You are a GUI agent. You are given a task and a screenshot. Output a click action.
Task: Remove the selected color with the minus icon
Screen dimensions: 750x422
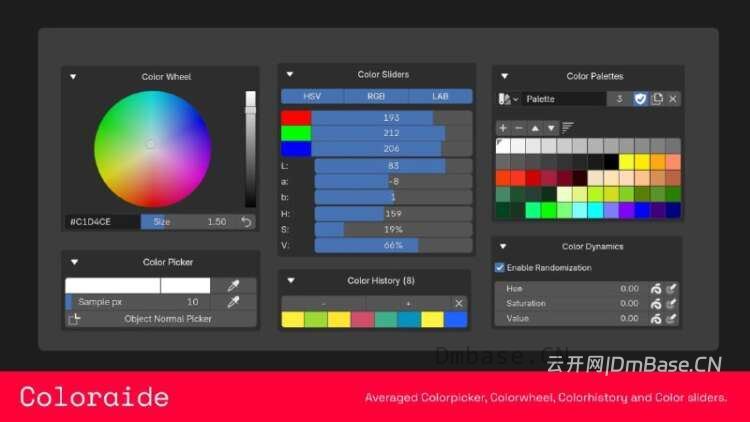[x=518, y=128]
